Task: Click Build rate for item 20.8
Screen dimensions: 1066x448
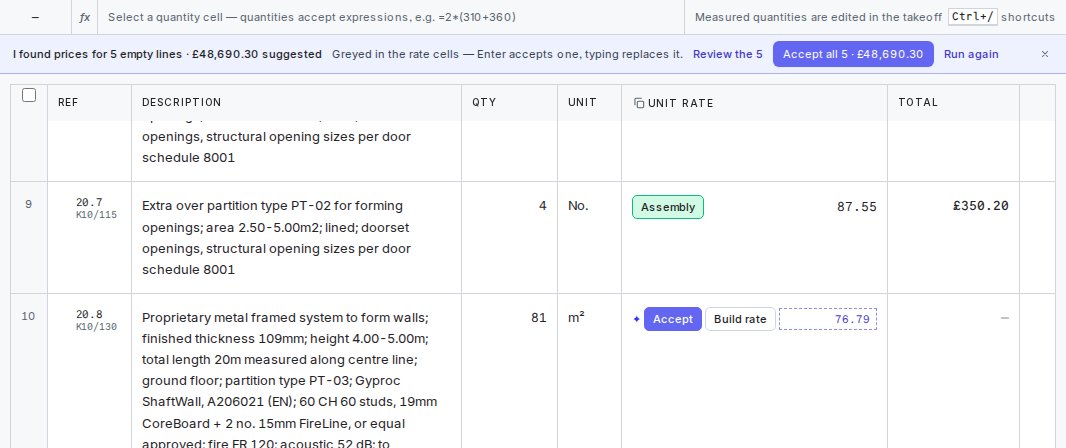Action: click(740, 319)
